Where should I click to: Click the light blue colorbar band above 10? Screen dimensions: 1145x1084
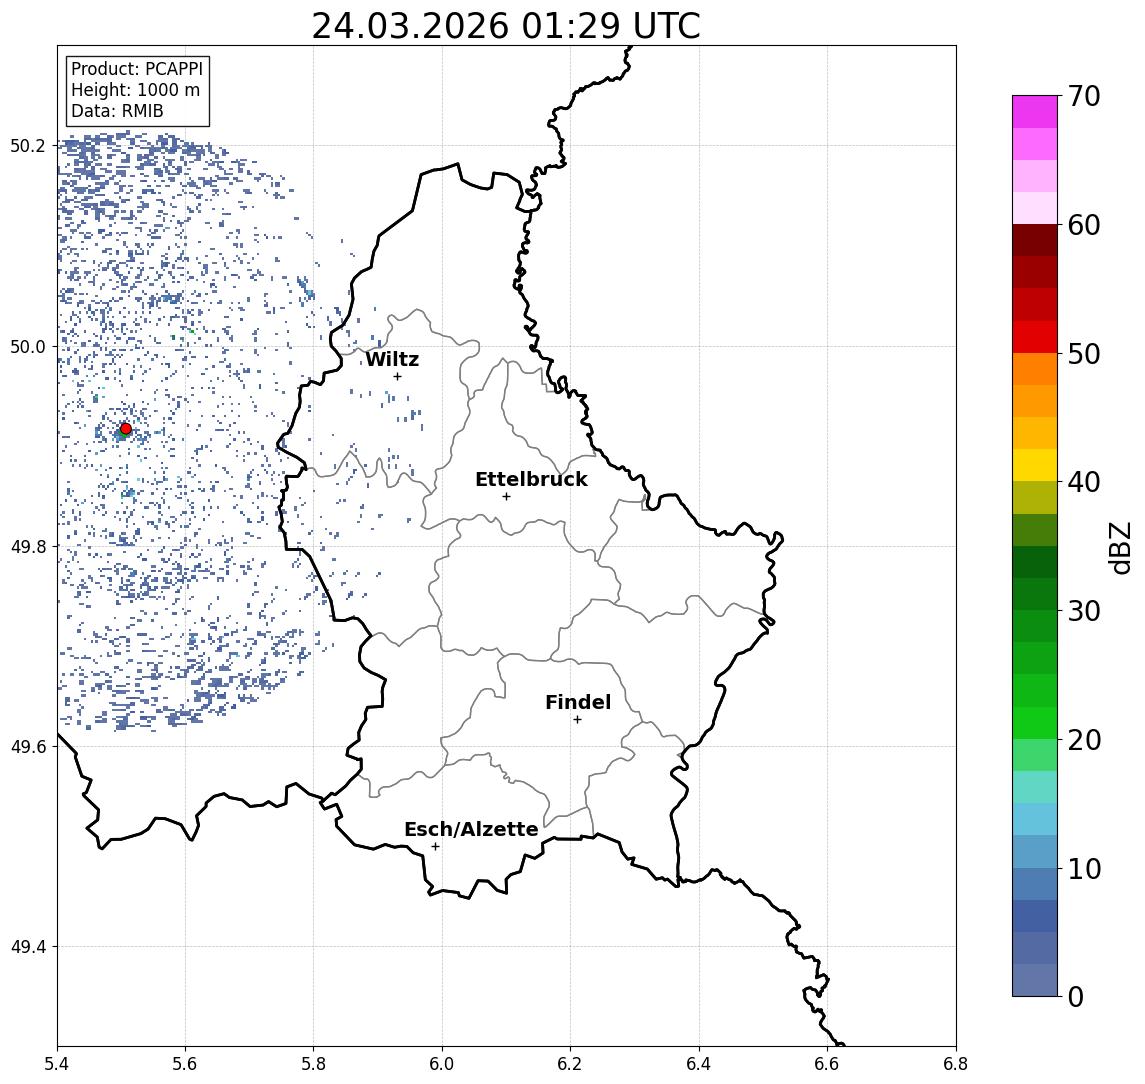click(x=1035, y=851)
